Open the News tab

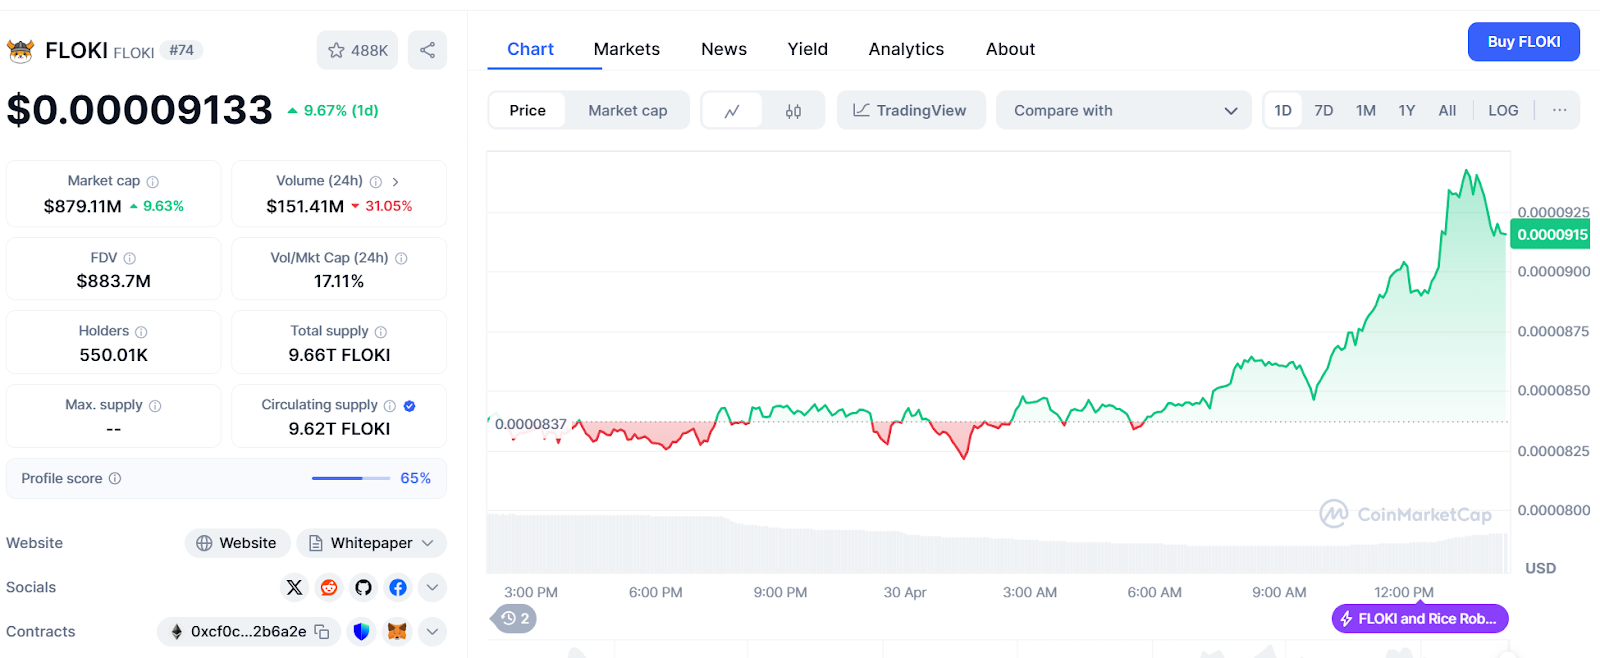[x=724, y=49]
